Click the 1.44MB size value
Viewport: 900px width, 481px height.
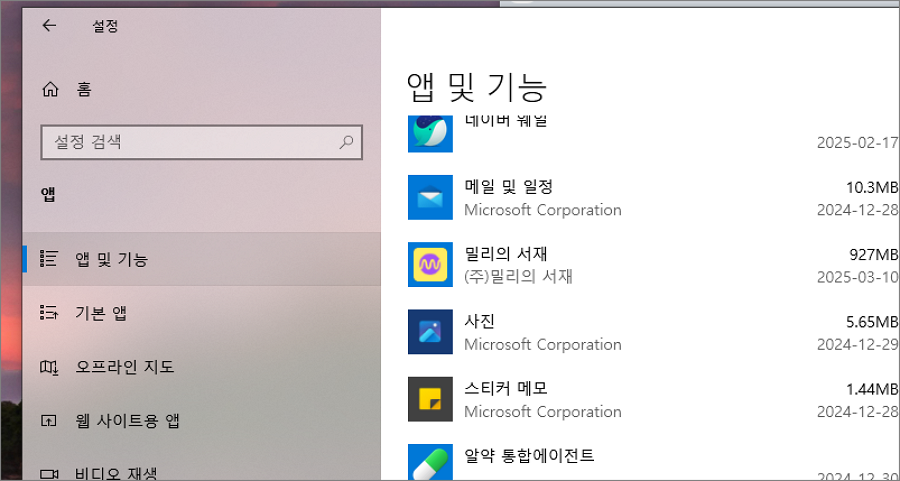click(x=871, y=389)
